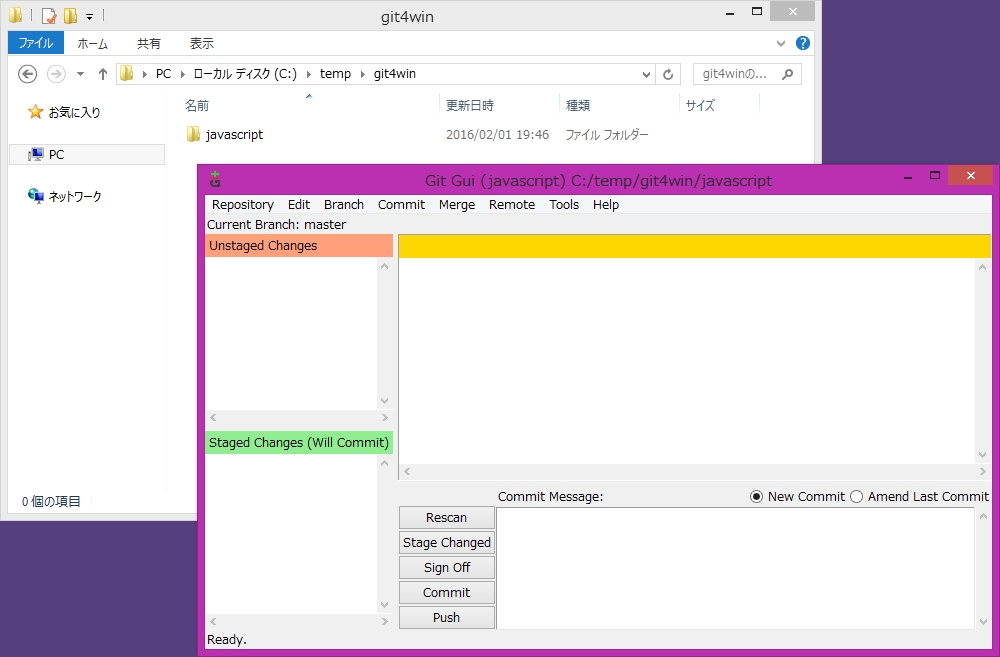Image resolution: width=1000 pixels, height=657 pixels.
Task: Click new folder icon in quick access toolbar
Action: 70,15
